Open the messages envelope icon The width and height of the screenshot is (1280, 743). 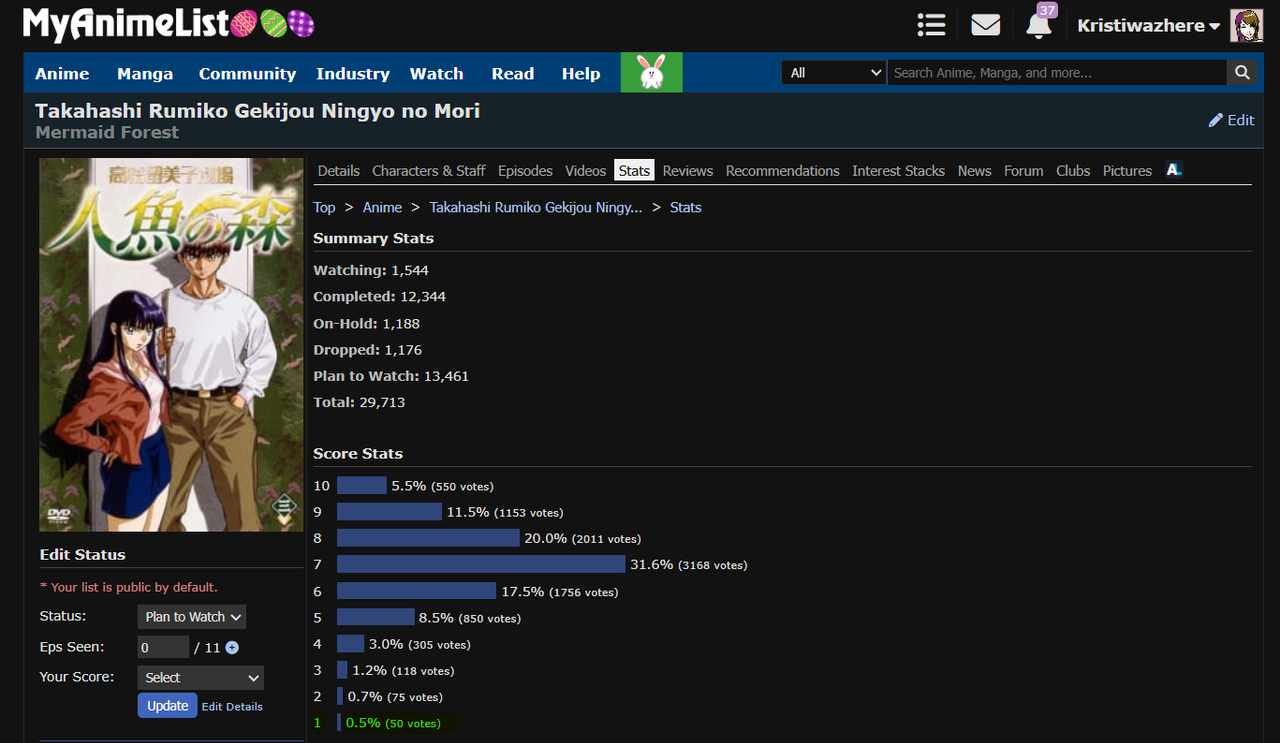point(986,25)
